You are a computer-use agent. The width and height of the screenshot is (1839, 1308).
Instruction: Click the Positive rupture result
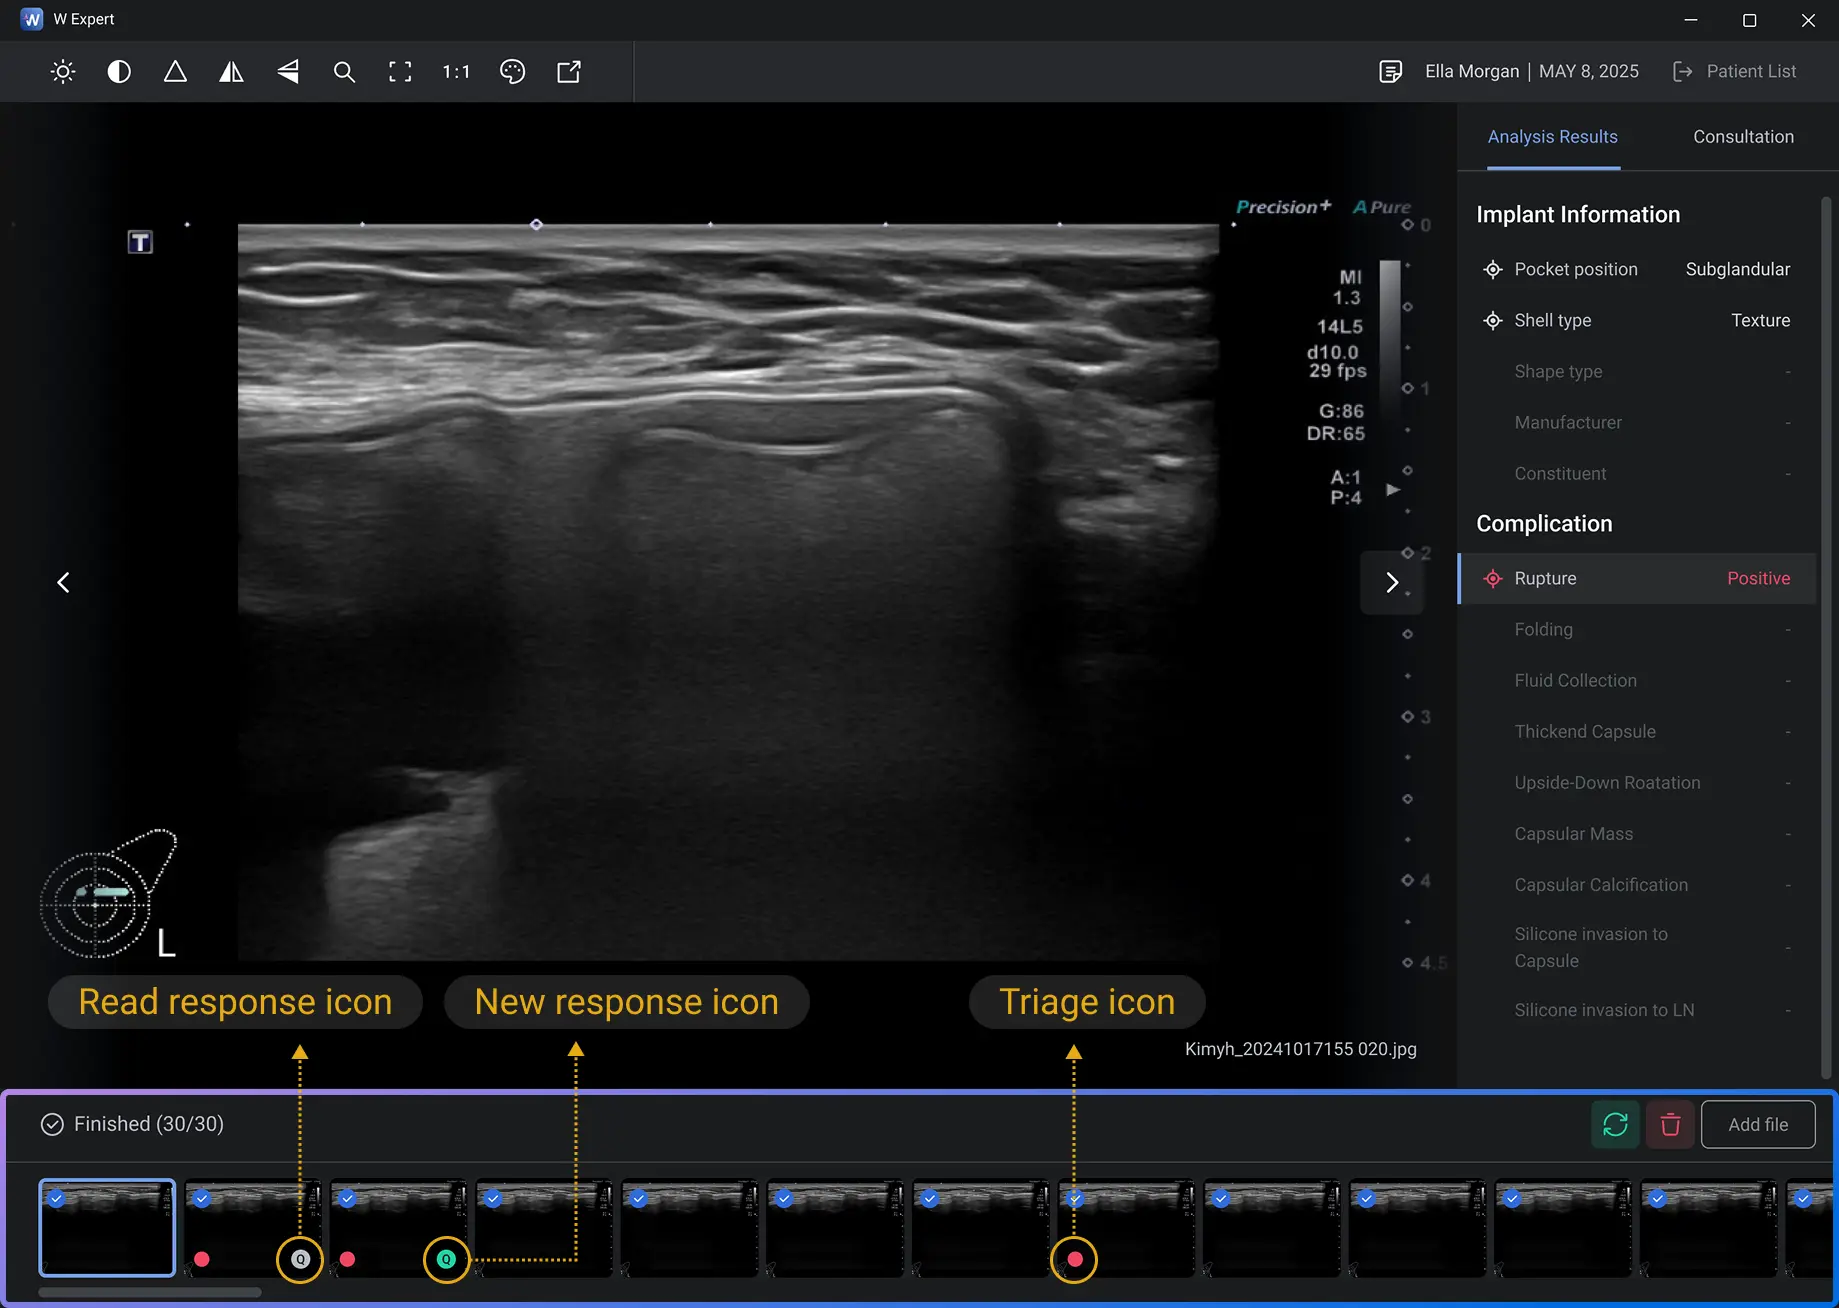pos(1758,578)
